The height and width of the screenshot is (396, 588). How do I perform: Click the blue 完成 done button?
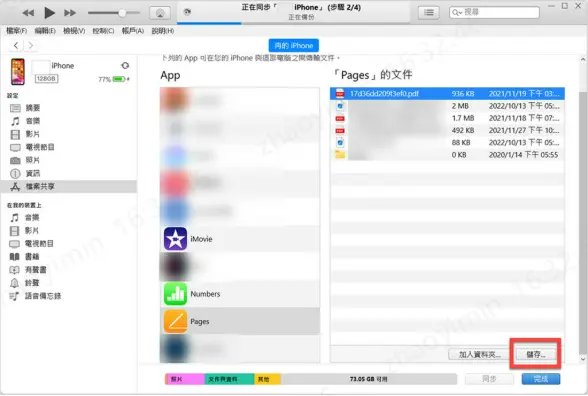541,379
